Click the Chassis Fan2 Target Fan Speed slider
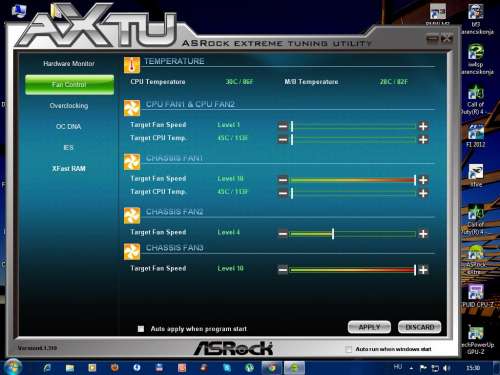The height and width of the screenshot is (375, 500). [353, 234]
